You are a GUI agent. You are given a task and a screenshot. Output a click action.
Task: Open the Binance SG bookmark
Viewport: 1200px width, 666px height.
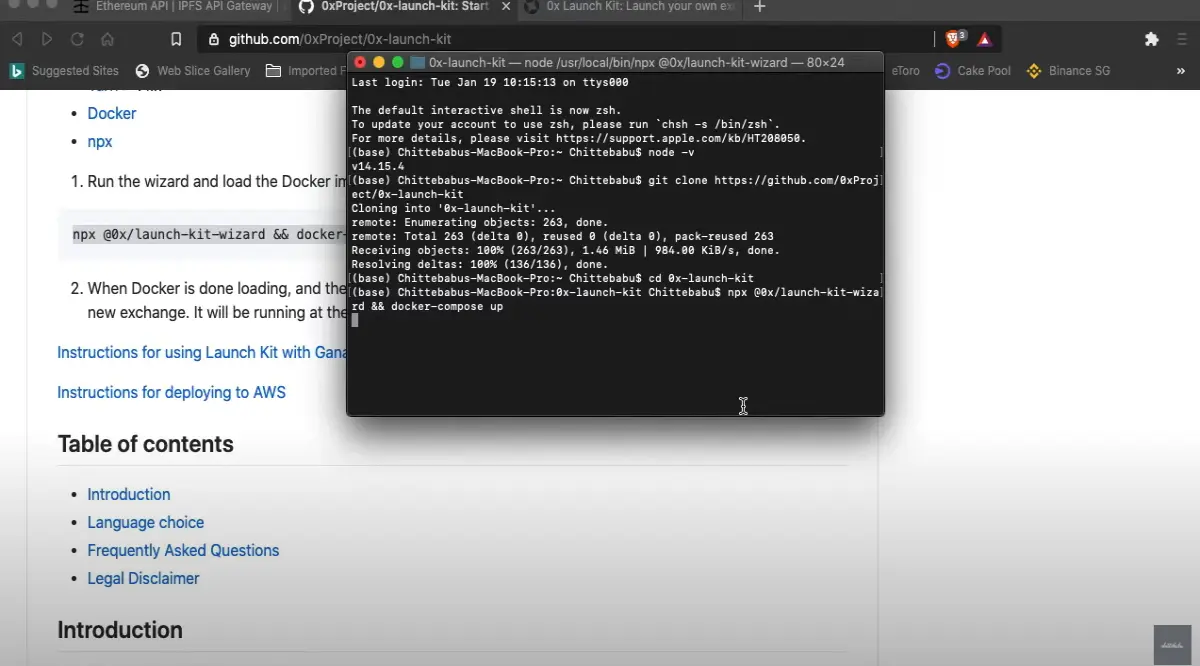(x=1067, y=71)
